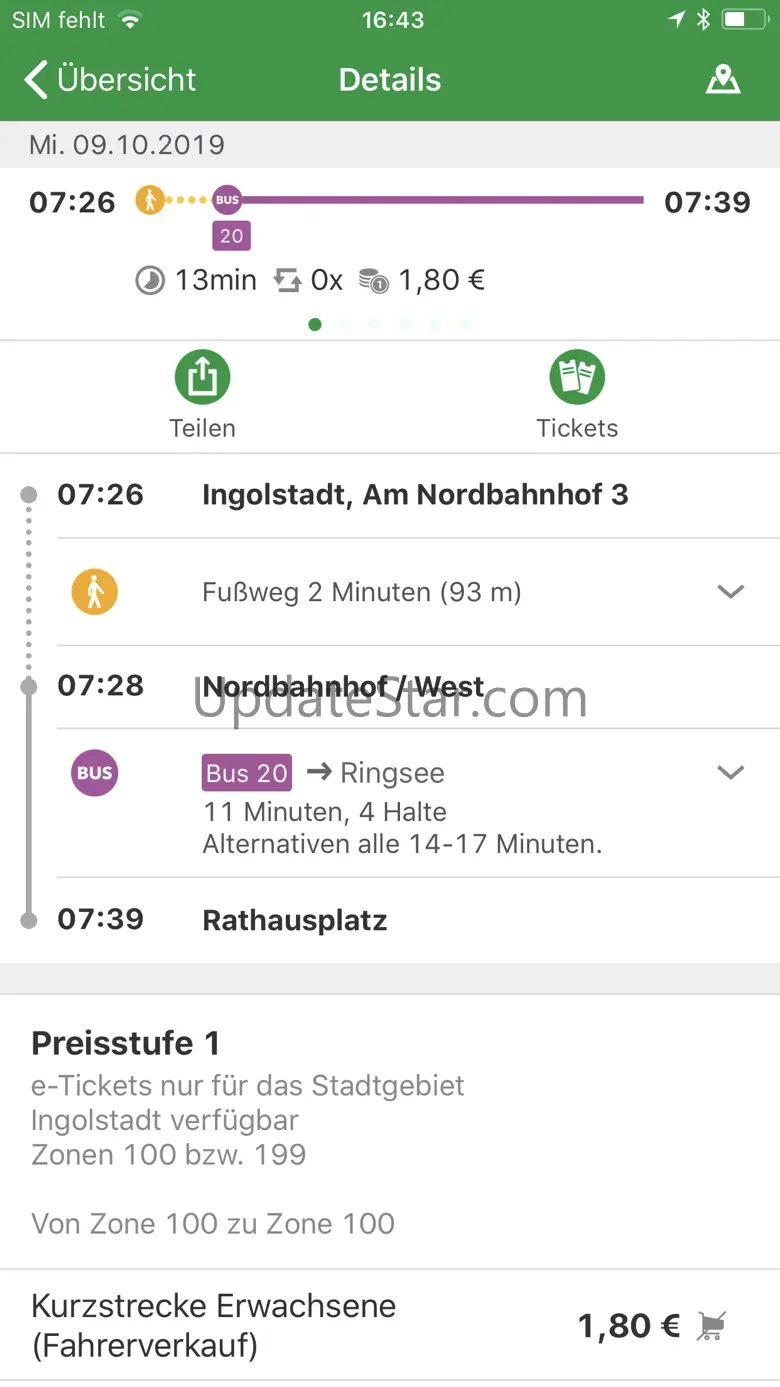
Task: Select Ingolstadt, Am Nordbahnhof 3 origin
Action: click(415, 495)
